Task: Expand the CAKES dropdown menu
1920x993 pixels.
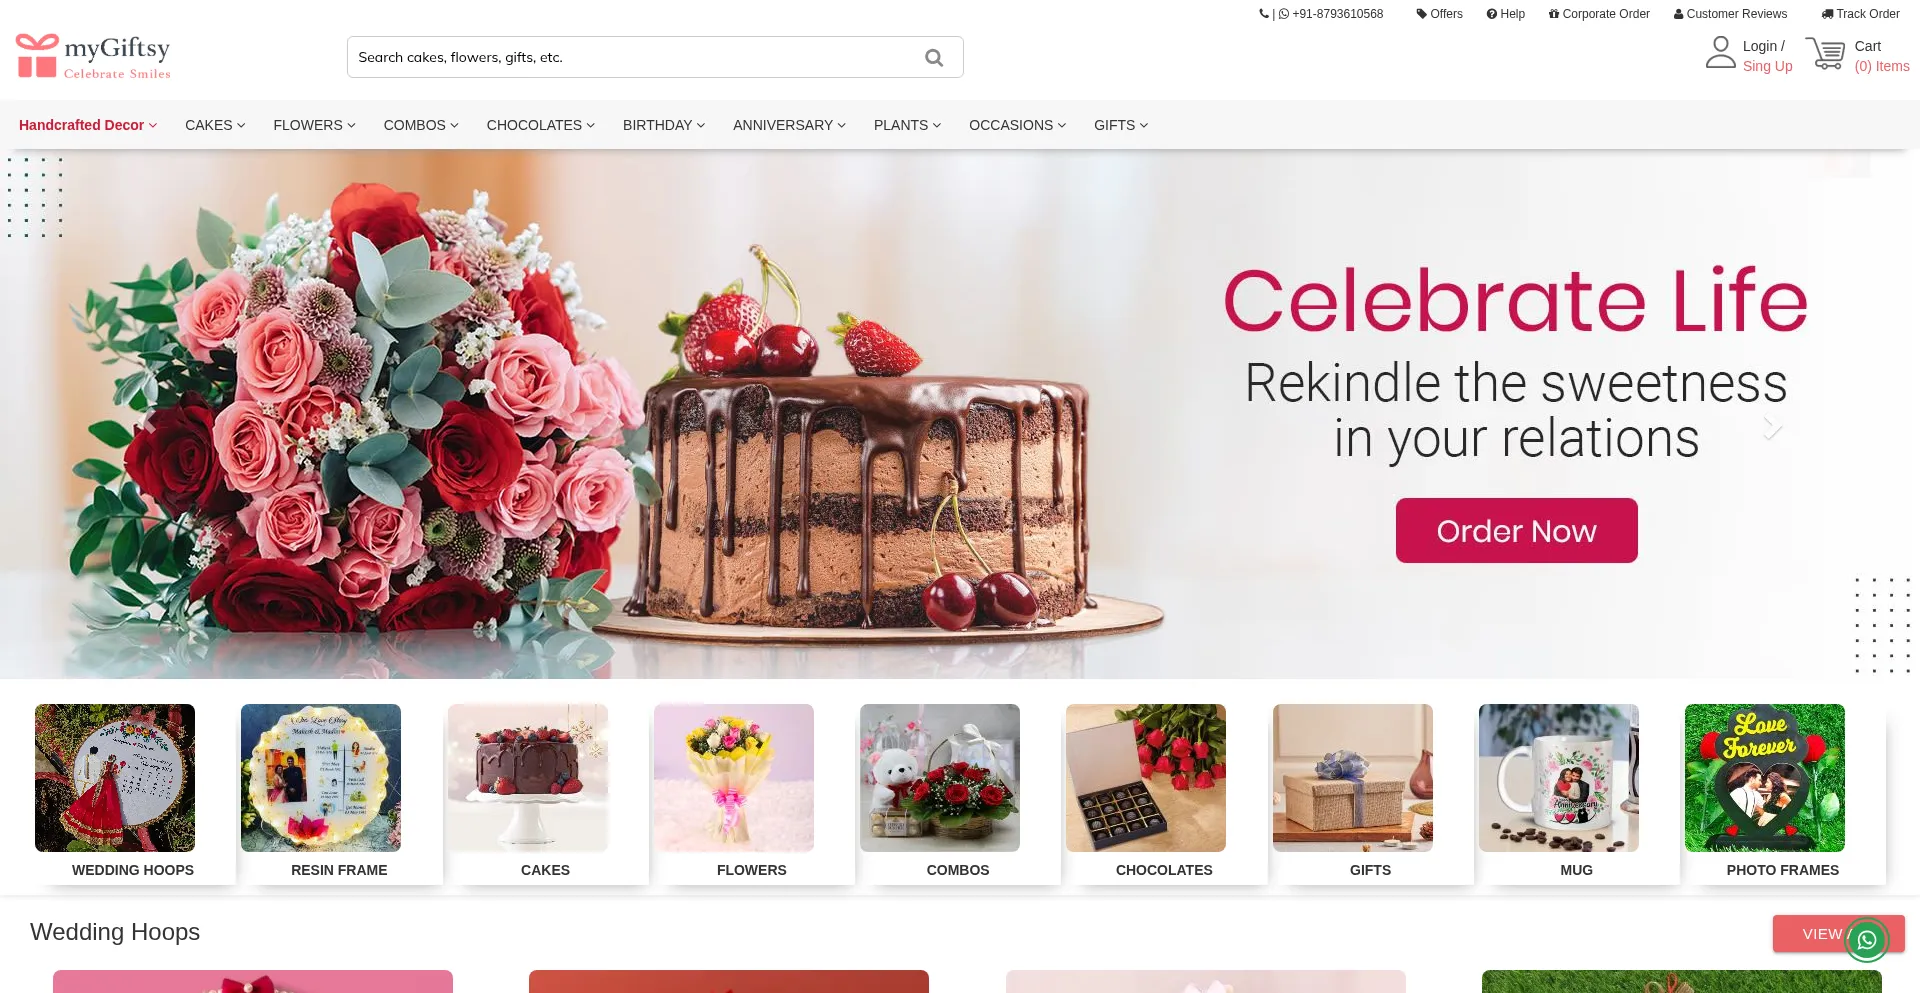Action: click(x=215, y=125)
